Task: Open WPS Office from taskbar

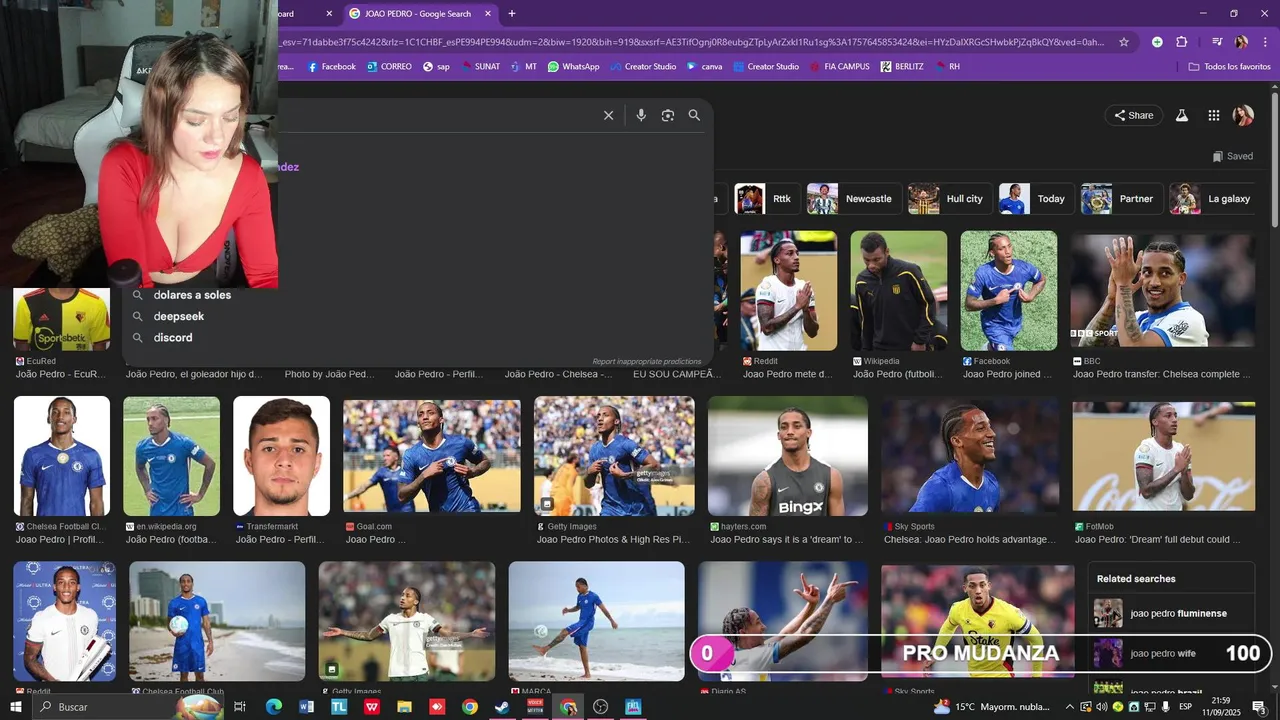Action: pos(372,707)
